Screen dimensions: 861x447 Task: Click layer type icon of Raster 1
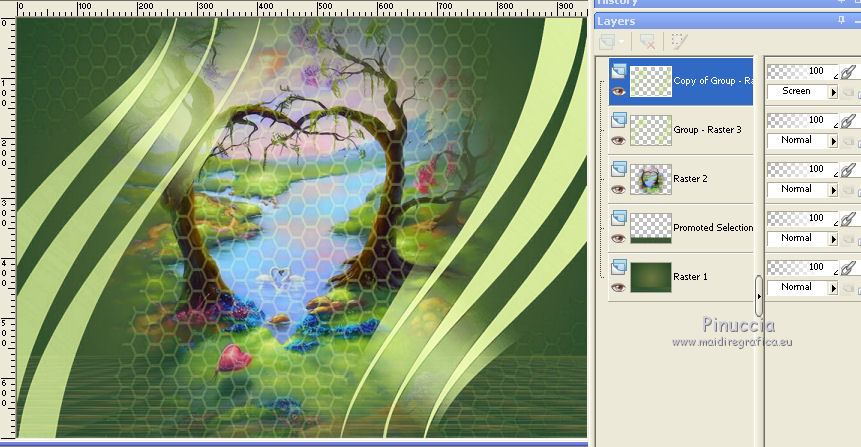click(x=619, y=266)
